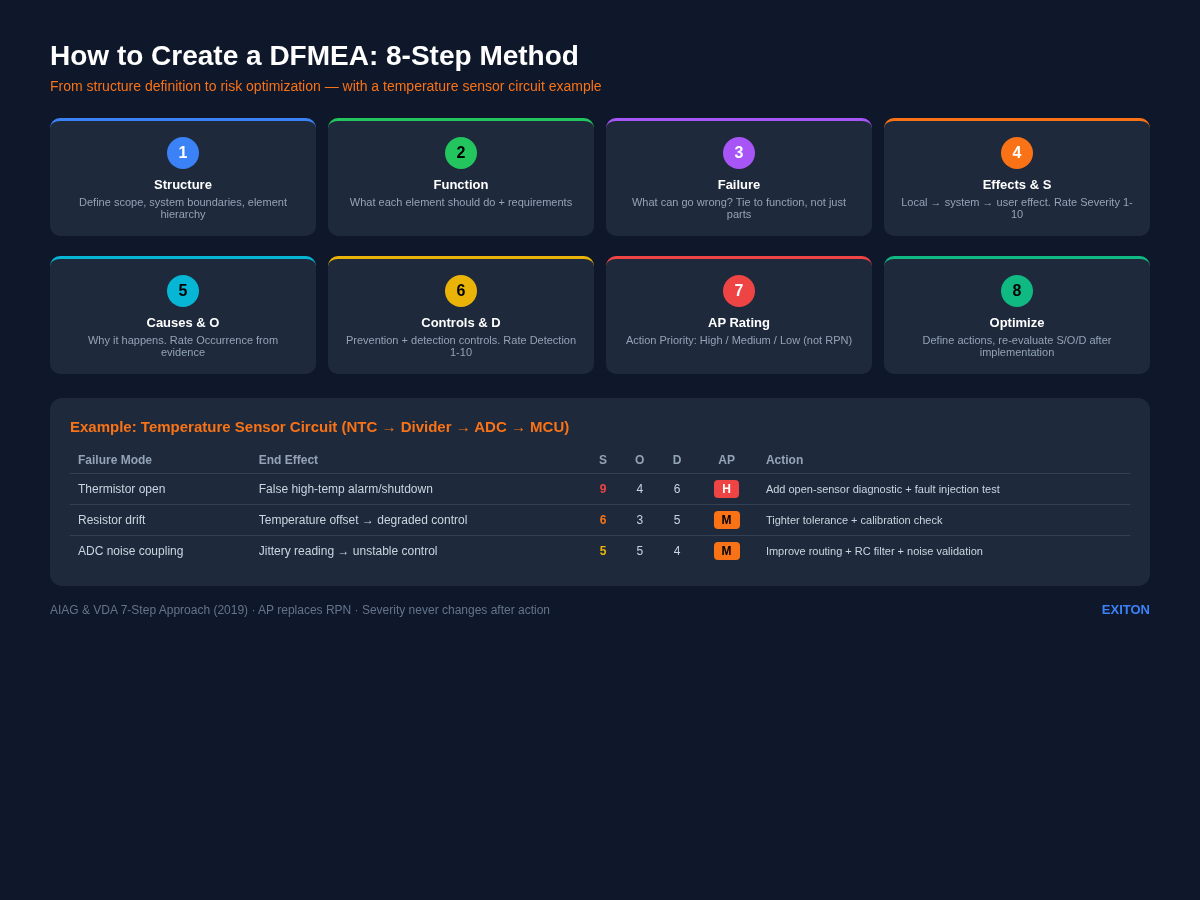
Task: Click the green Optimize step badge
Action: (x=1016, y=290)
